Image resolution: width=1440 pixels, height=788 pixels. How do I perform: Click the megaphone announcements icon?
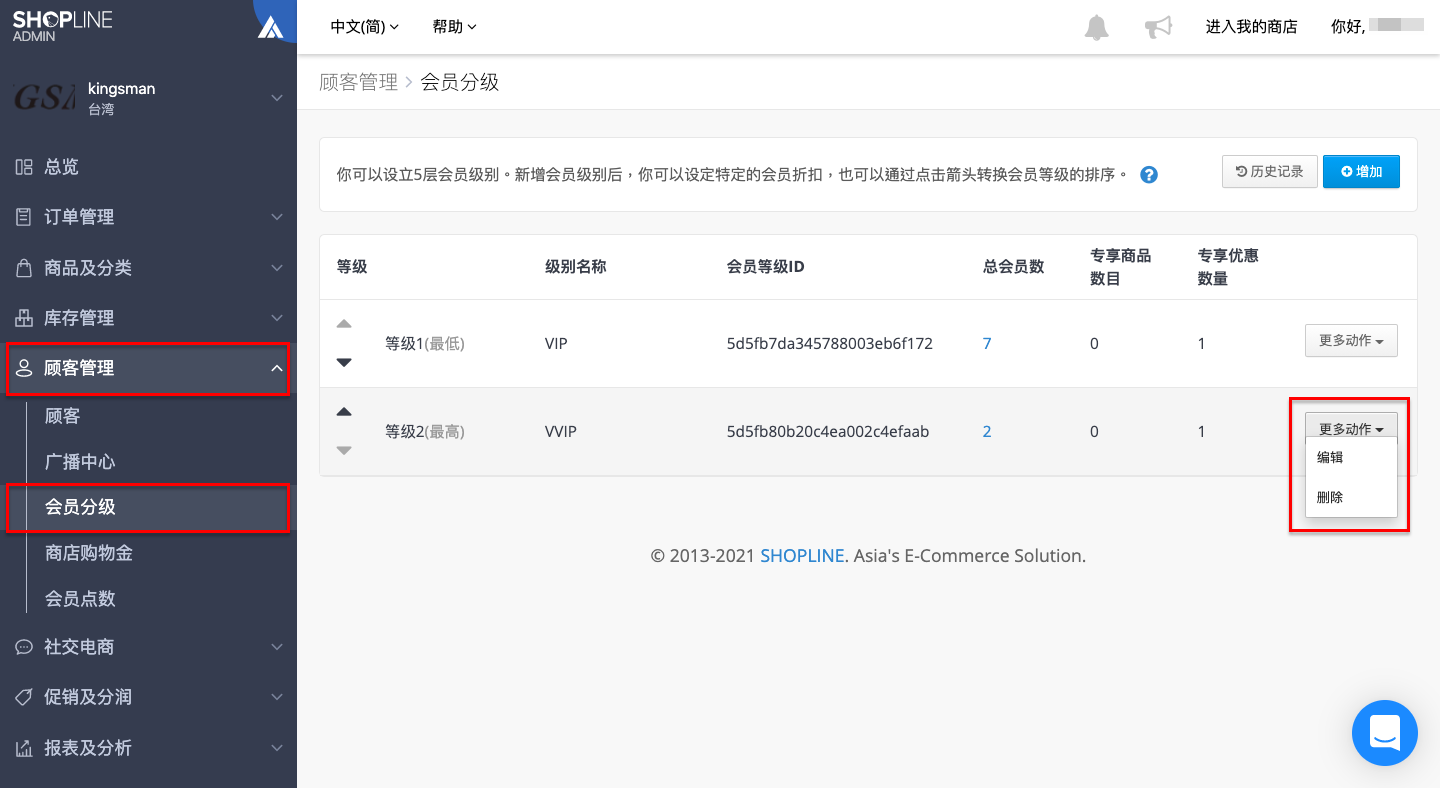coord(1158,27)
